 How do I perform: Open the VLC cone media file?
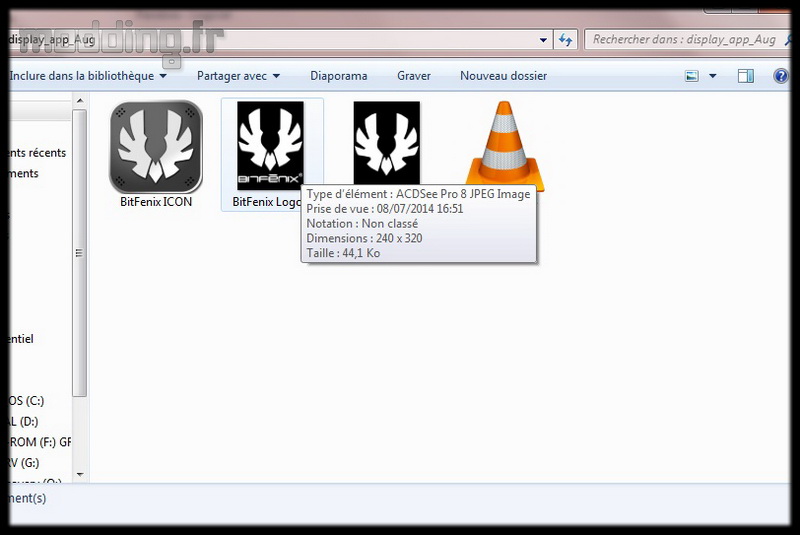point(505,146)
